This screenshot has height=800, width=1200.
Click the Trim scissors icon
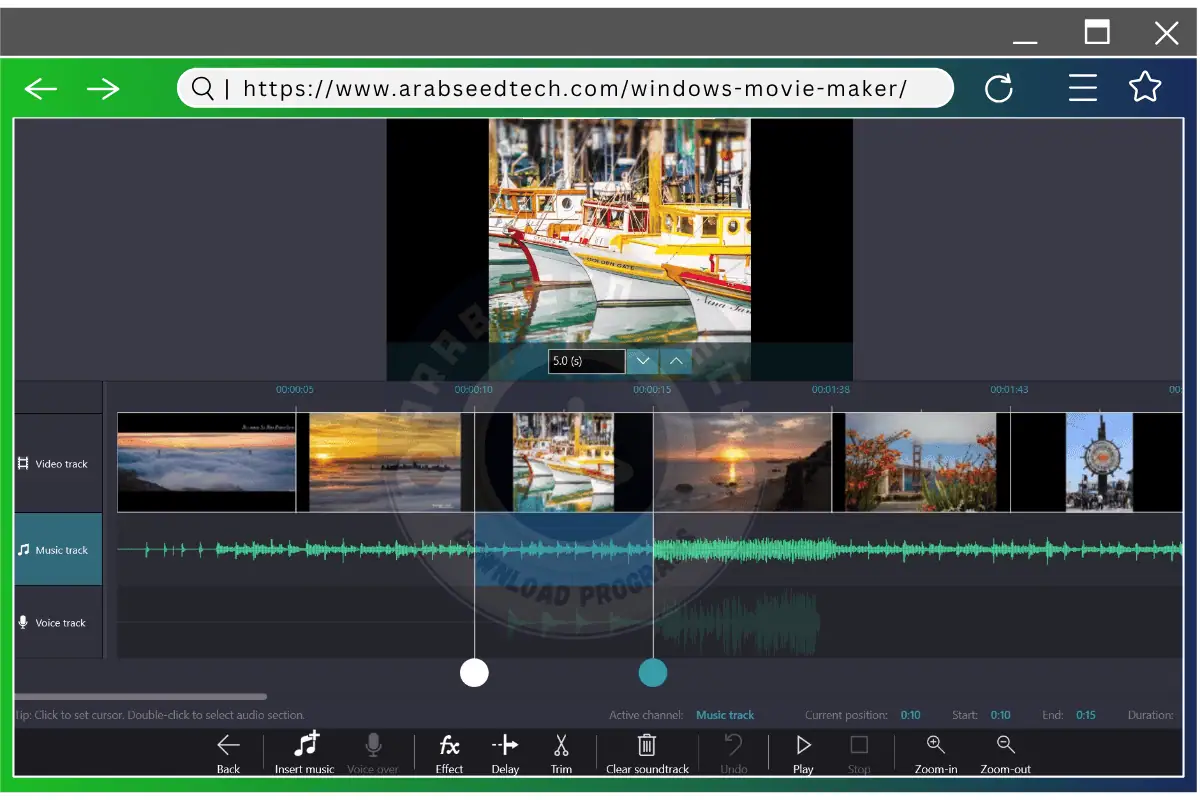561,747
